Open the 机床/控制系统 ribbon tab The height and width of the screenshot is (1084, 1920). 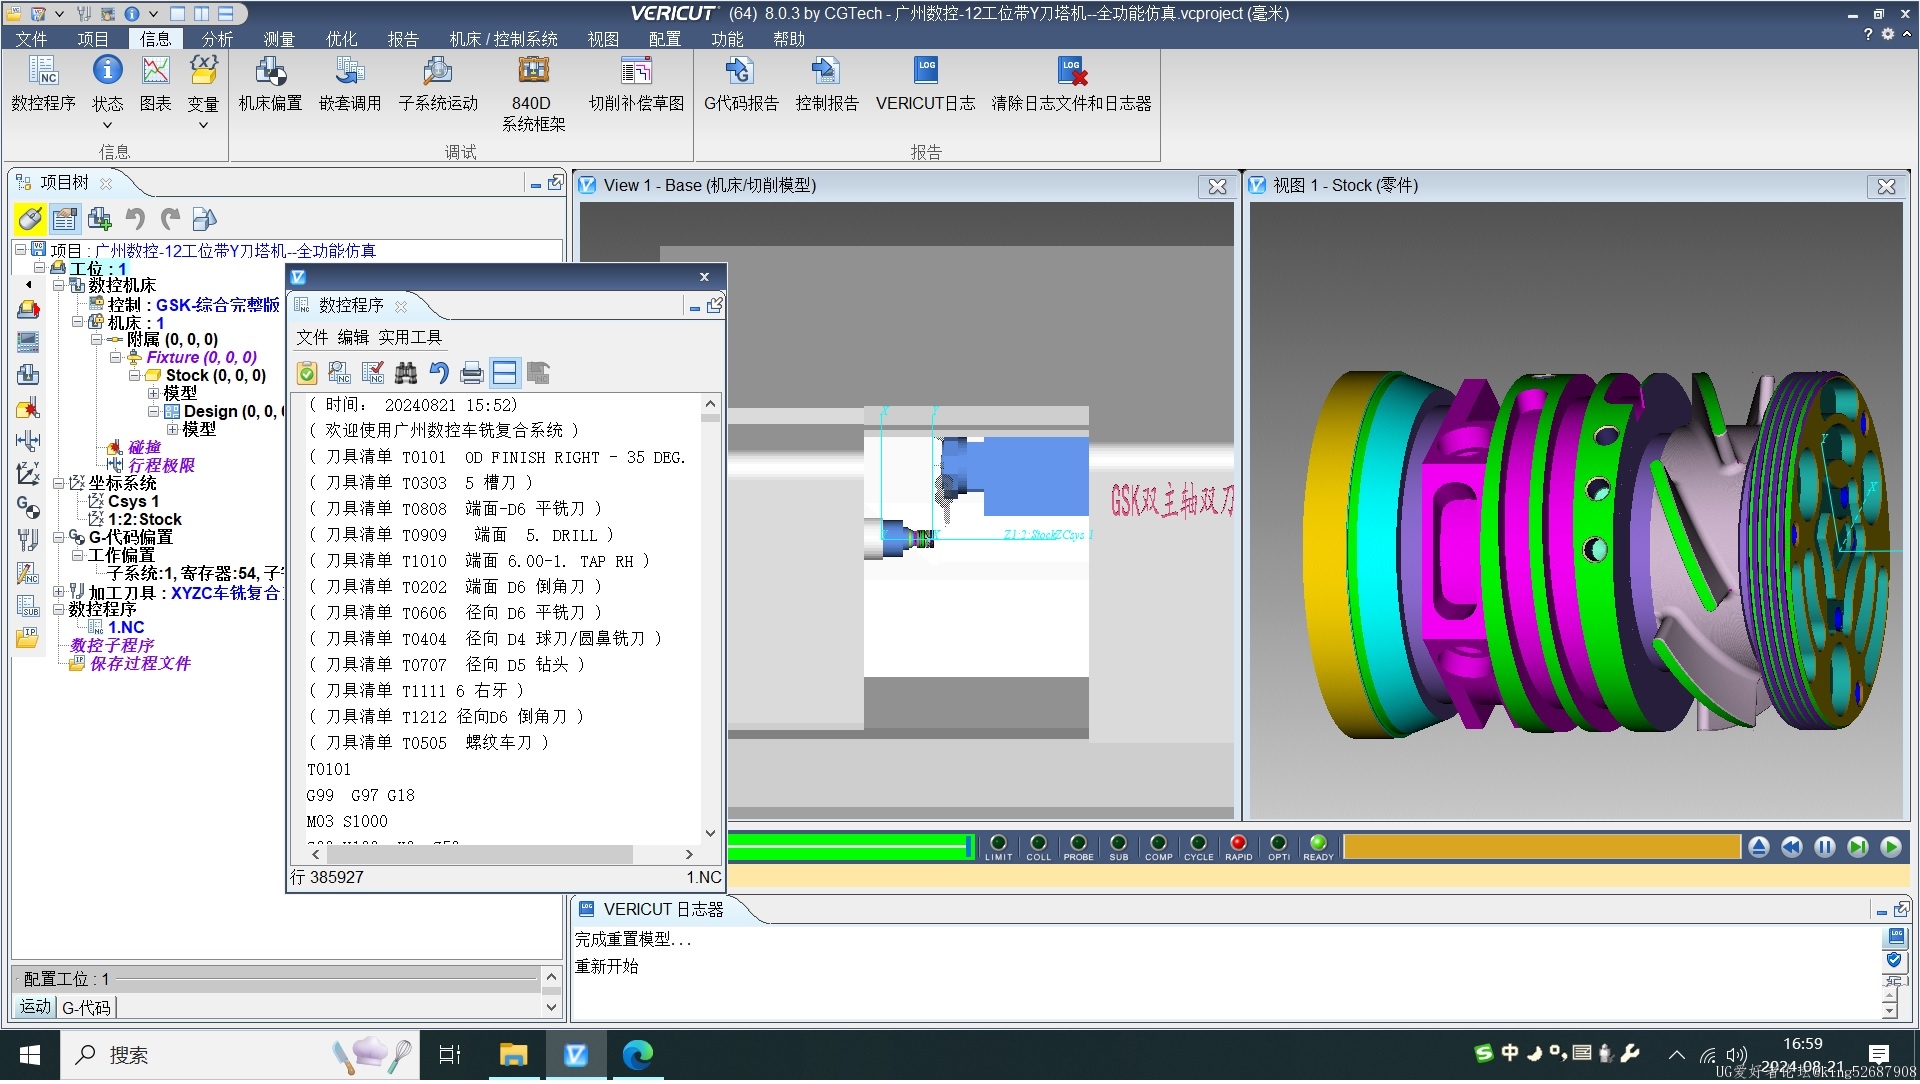pyautogui.click(x=503, y=39)
